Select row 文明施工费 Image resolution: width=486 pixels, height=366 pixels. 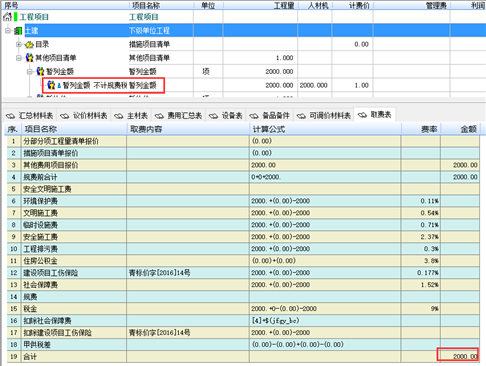pyautogui.click(x=243, y=213)
